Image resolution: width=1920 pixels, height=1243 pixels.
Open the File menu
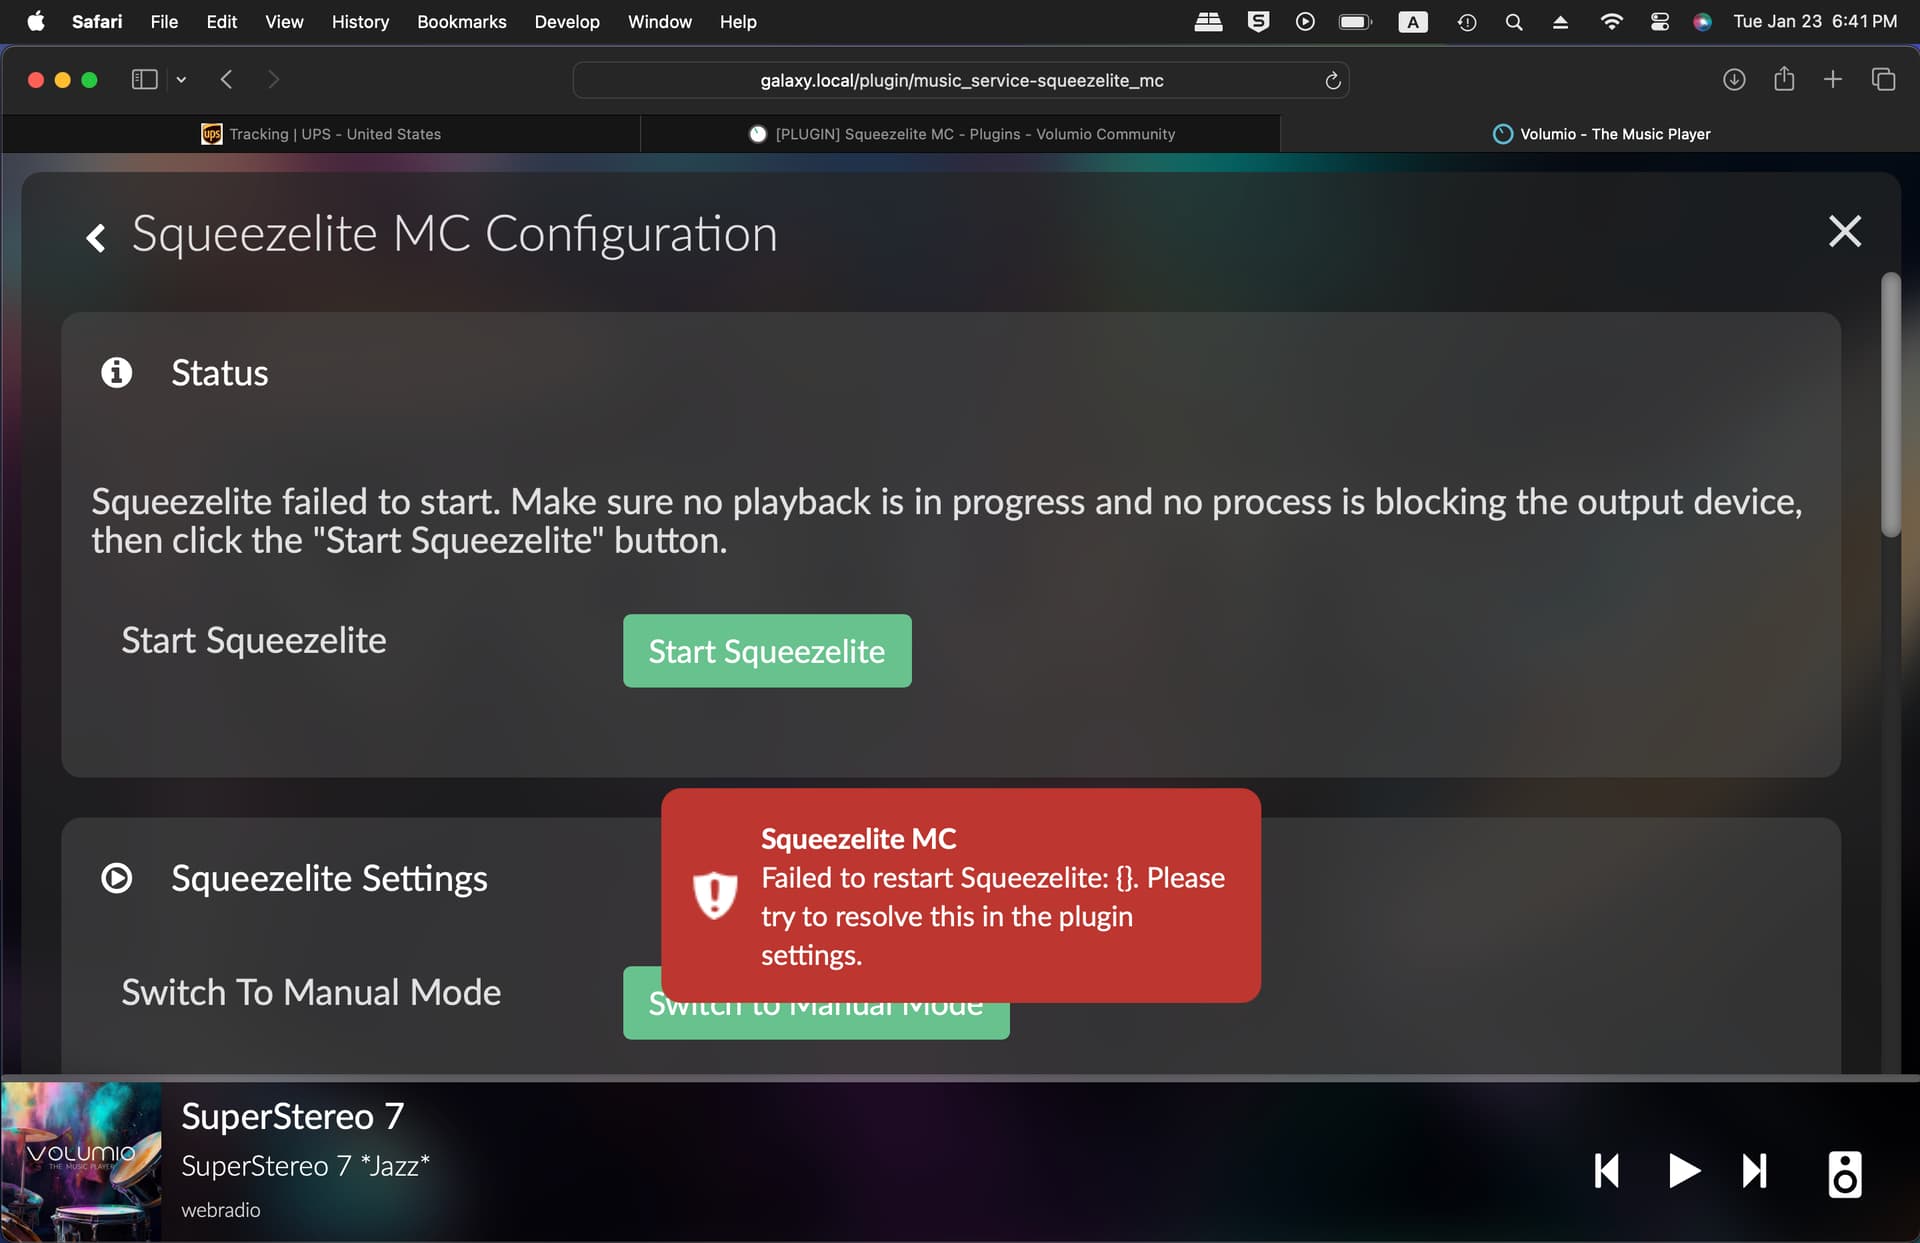[164, 21]
